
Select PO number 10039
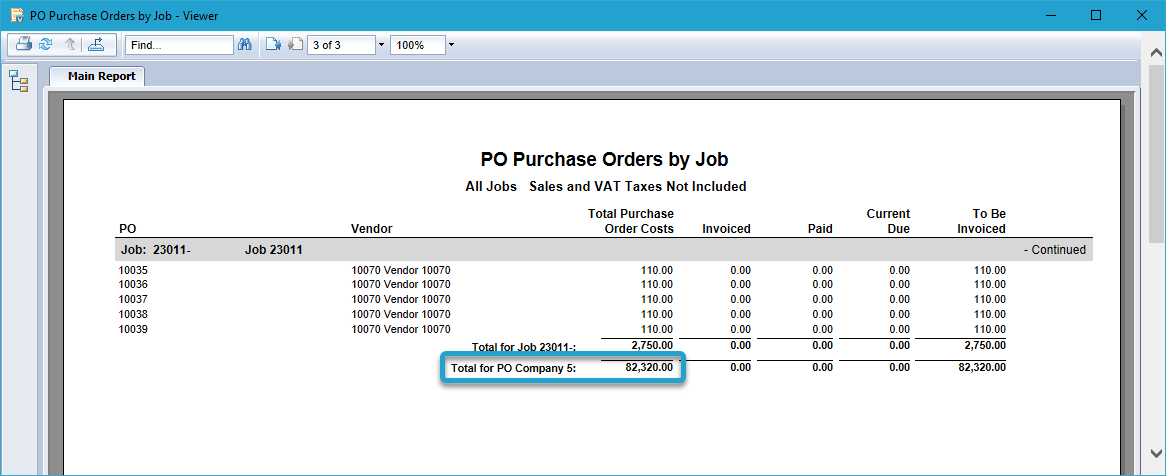(x=133, y=329)
